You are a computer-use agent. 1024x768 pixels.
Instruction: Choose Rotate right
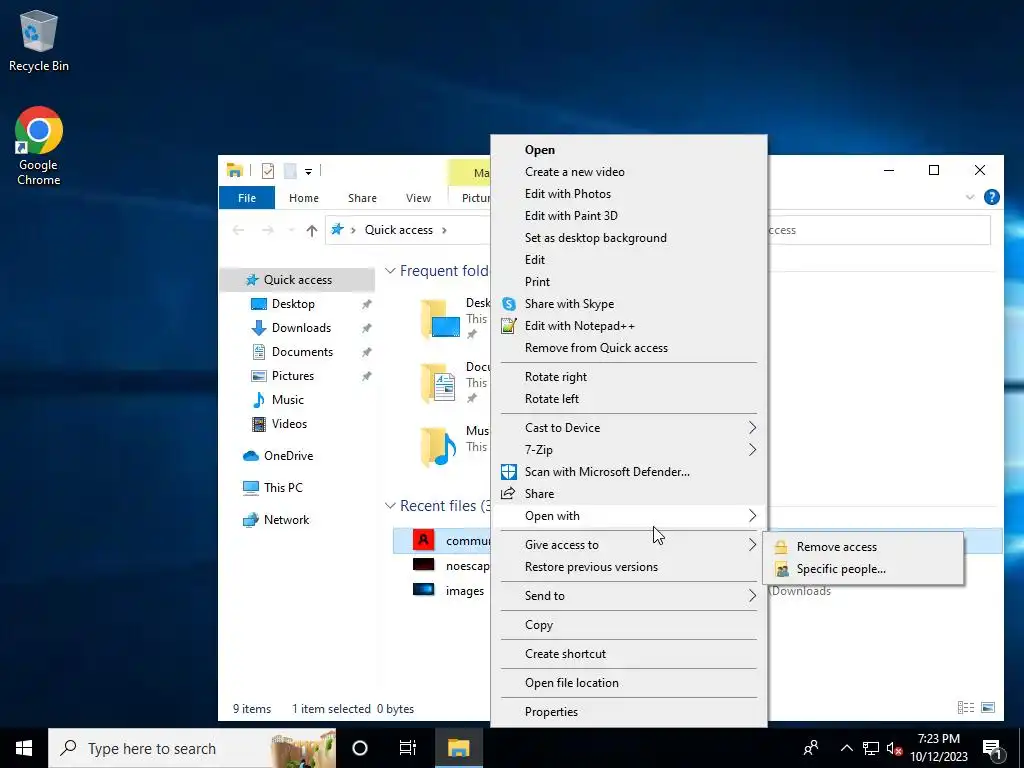[556, 377]
